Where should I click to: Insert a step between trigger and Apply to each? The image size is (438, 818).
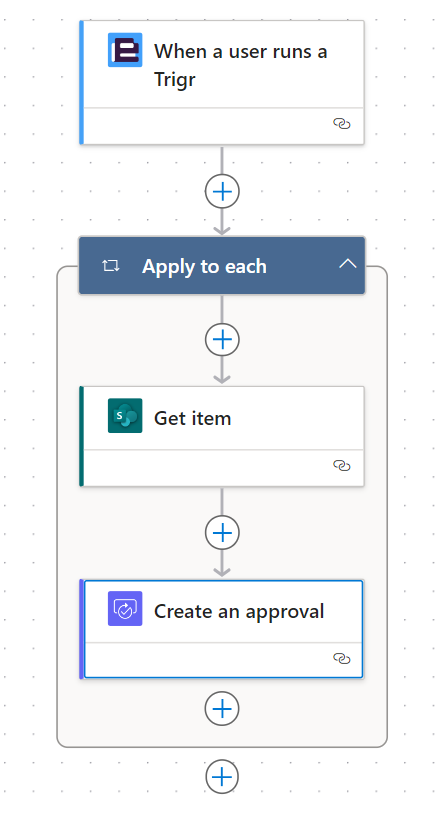(x=222, y=191)
